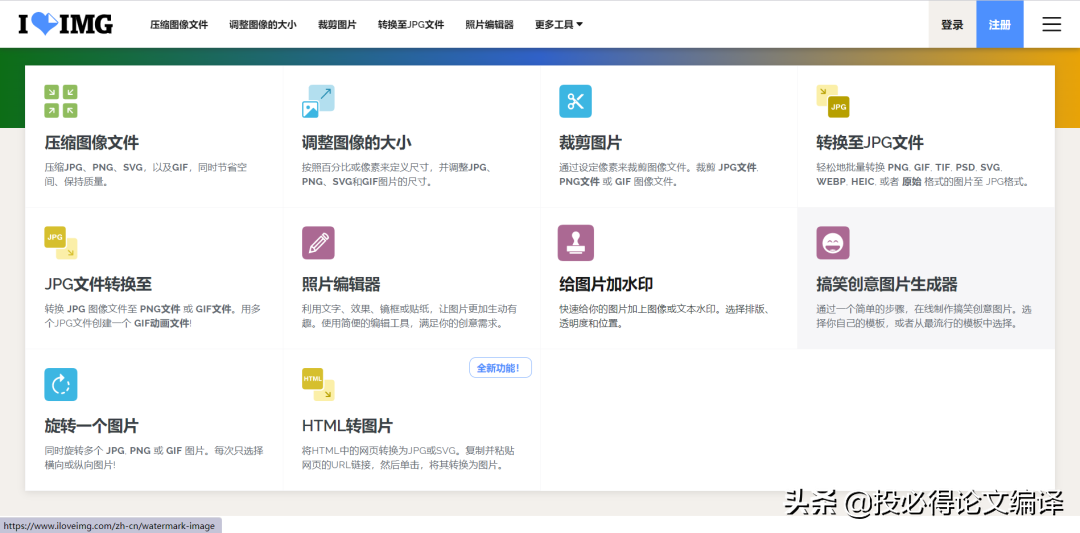Open the hamburger menu
The height and width of the screenshot is (533, 1080).
pyautogui.click(x=1052, y=24)
